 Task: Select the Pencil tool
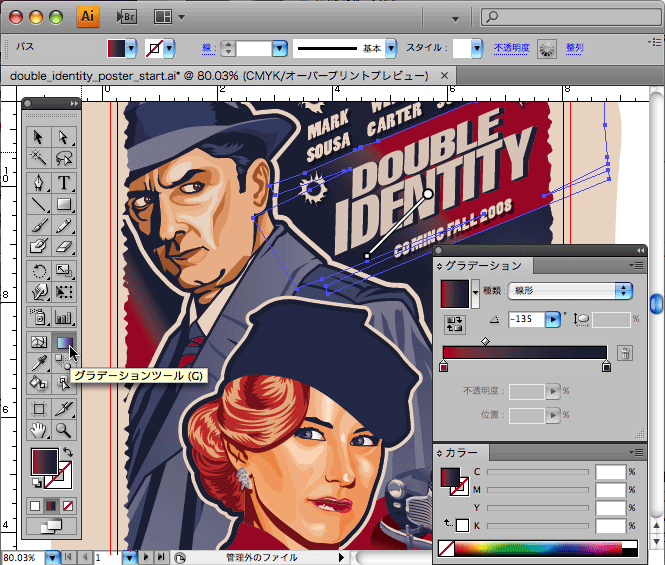(x=64, y=225)
